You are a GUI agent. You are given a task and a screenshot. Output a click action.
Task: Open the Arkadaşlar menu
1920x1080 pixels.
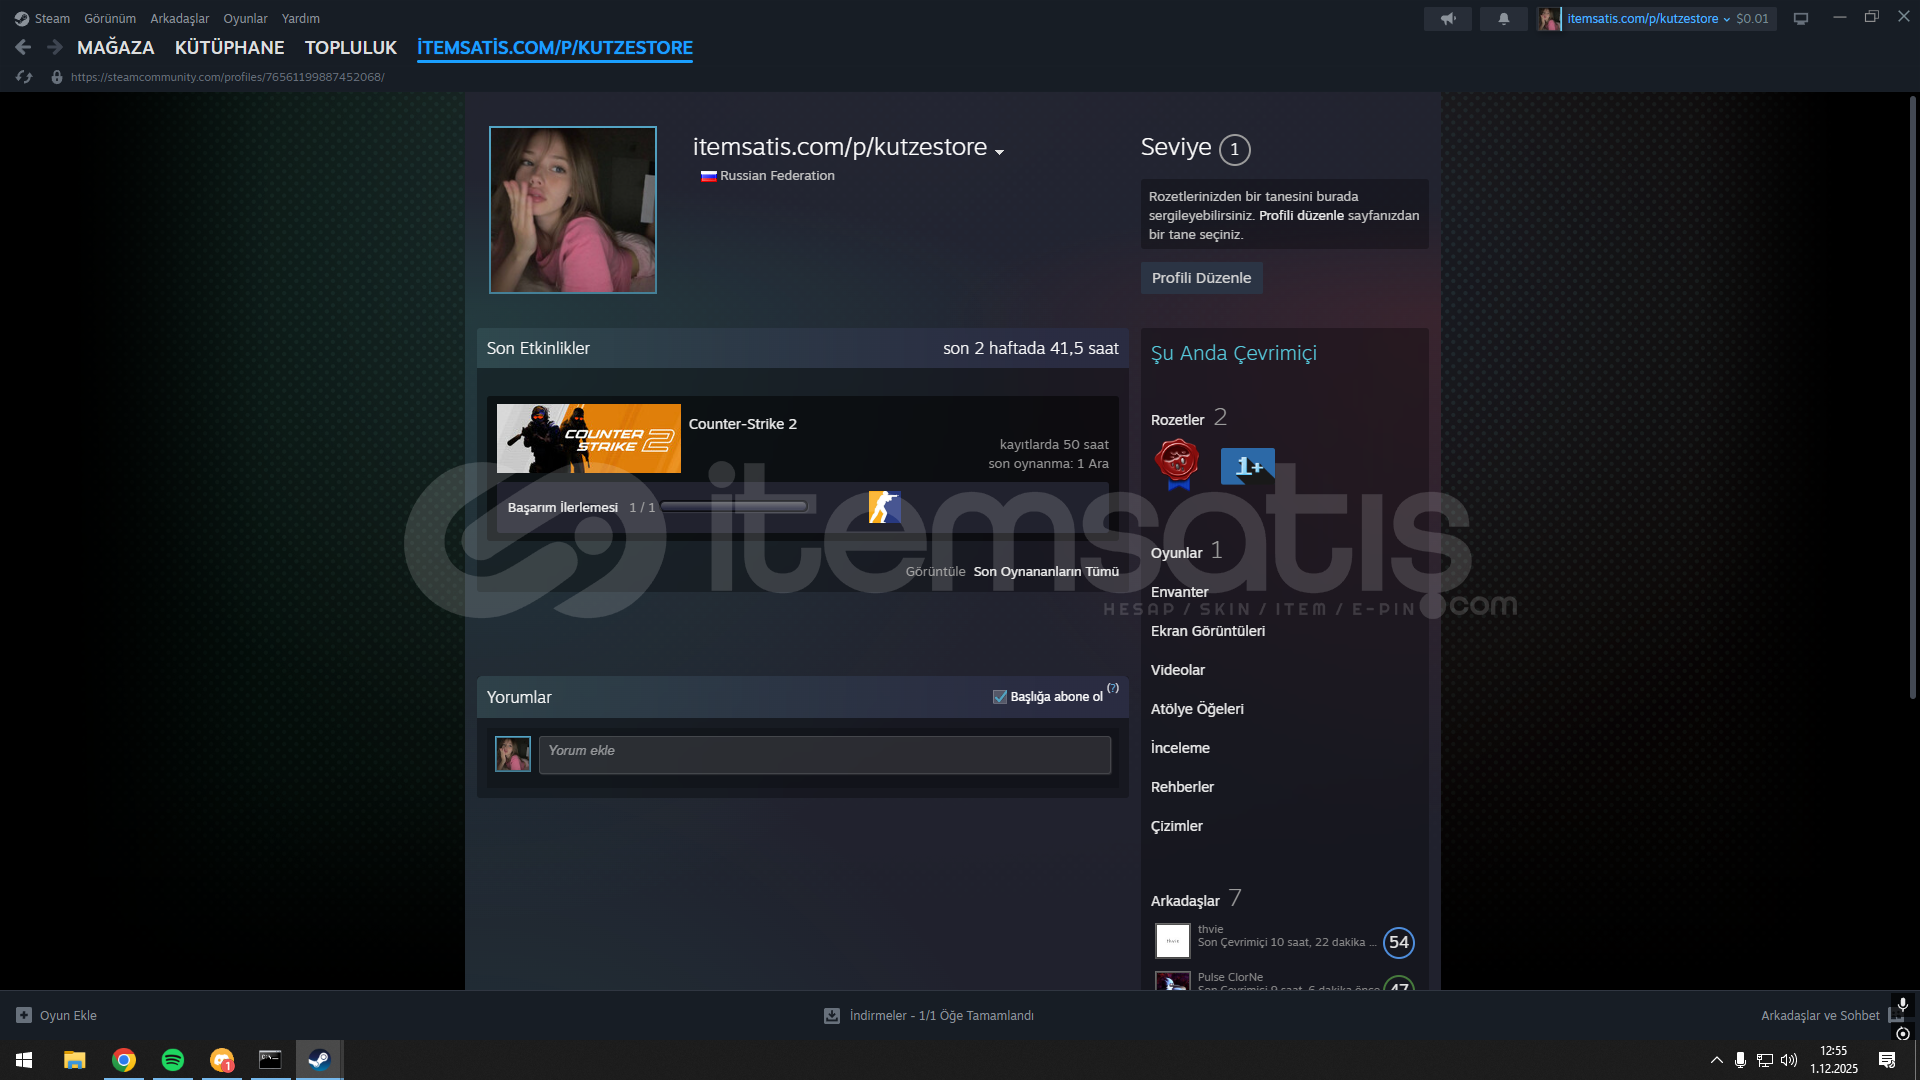tap(179, 18)
